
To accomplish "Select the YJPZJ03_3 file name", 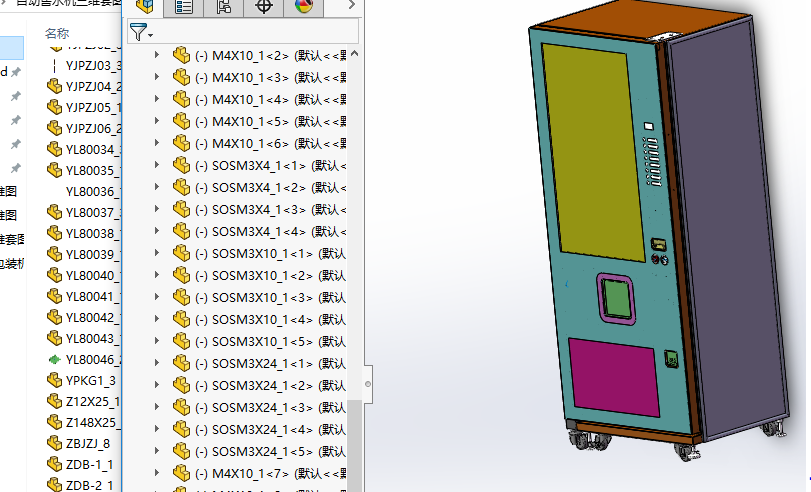I will coord(93,66).
